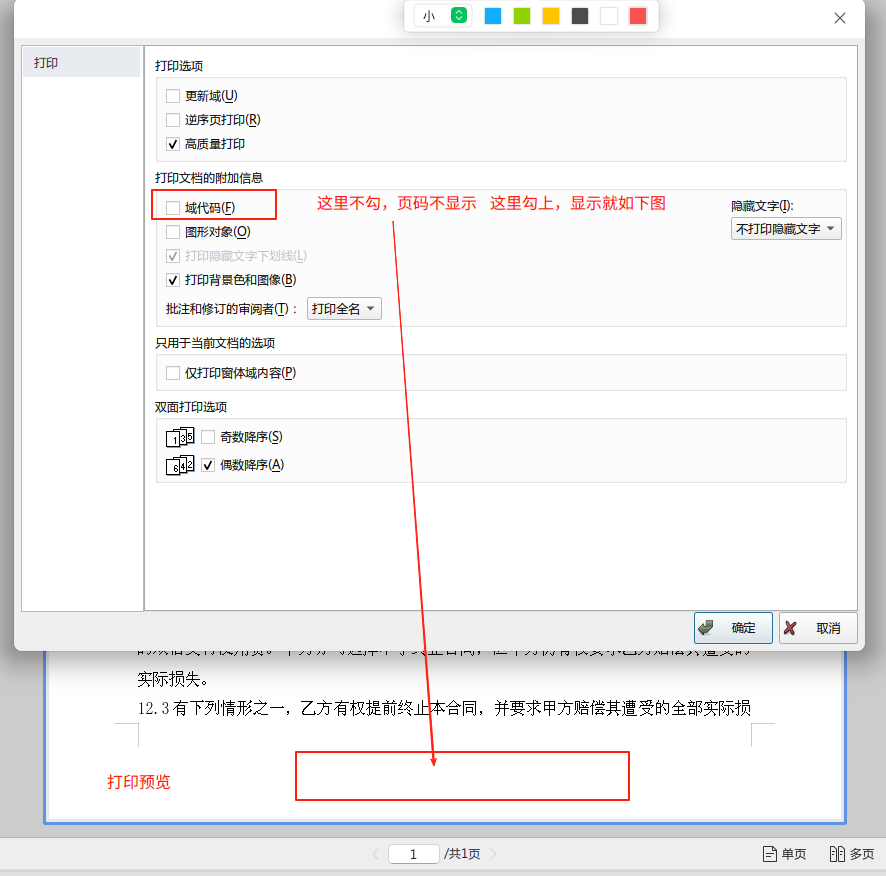Tick the 逆序页打印(R) checkbox

click(x=173, y=120)
